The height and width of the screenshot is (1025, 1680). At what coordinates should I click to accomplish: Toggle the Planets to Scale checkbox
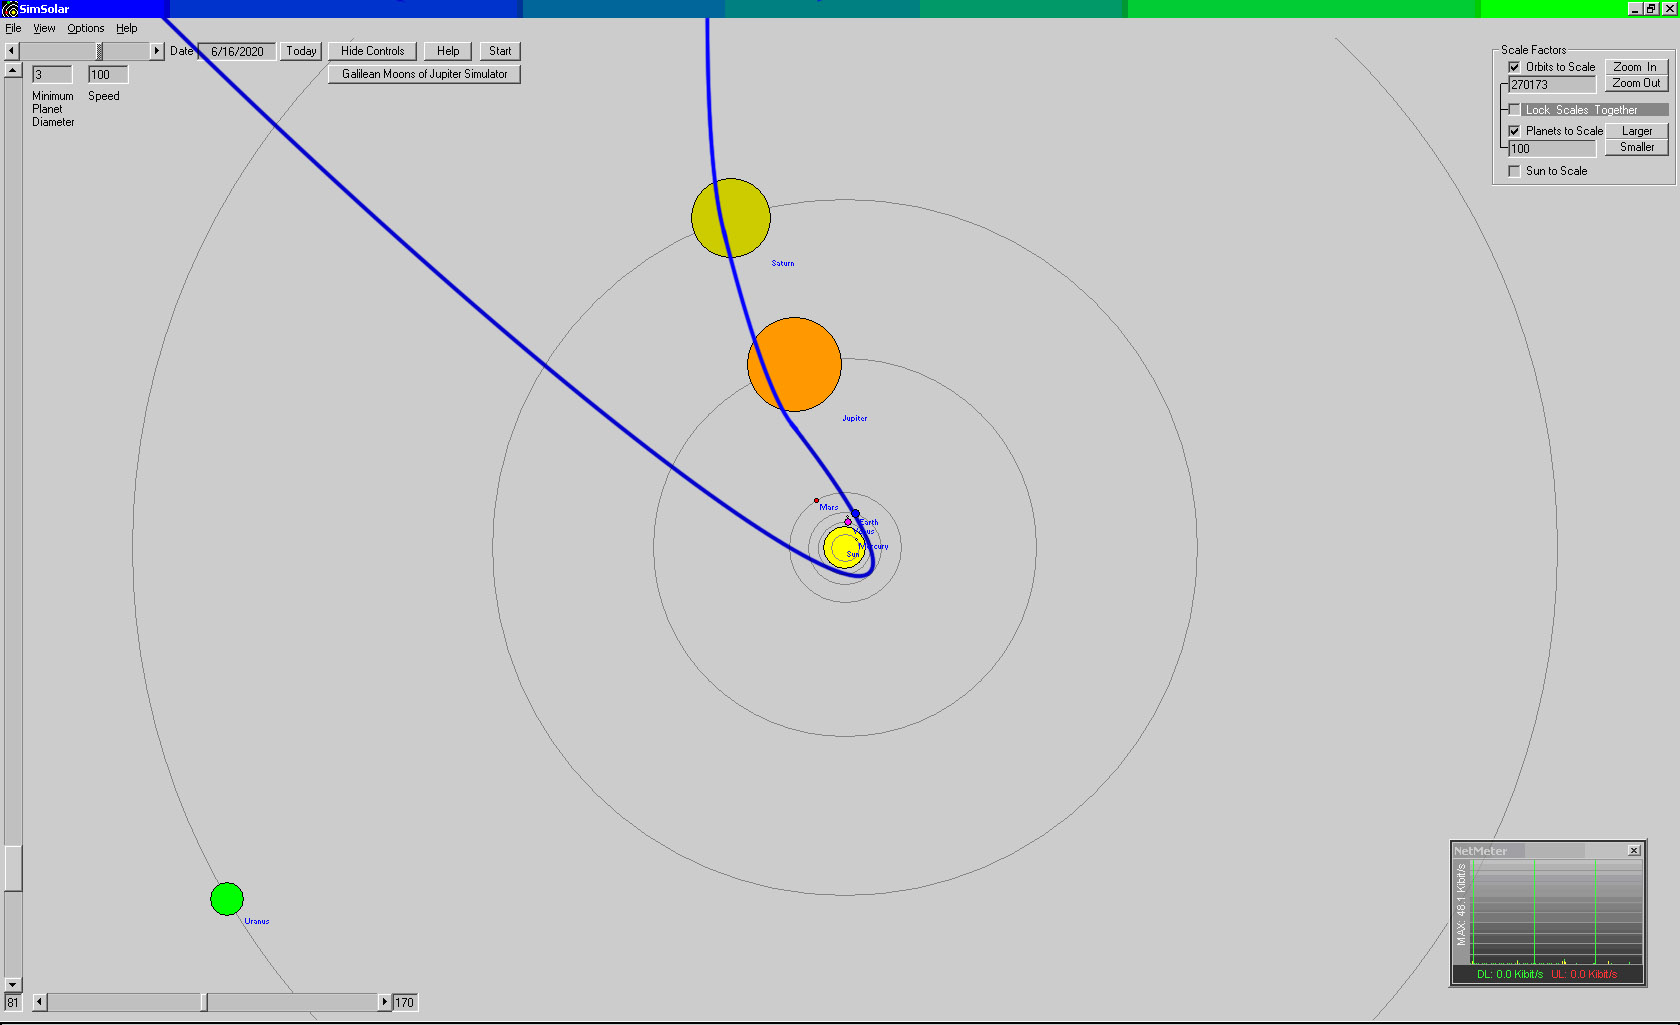[1514, 131]
